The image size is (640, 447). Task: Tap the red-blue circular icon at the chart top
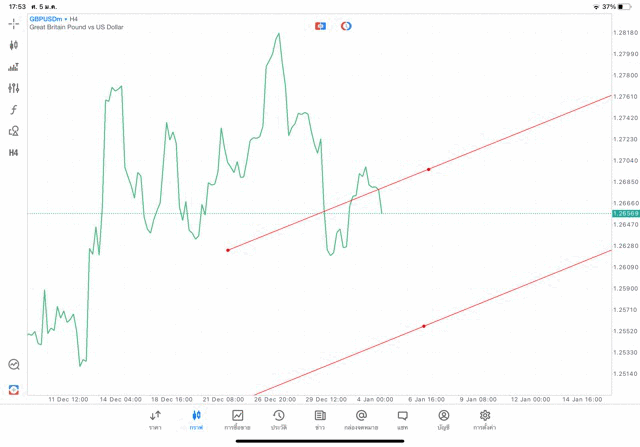pos(346,26)
